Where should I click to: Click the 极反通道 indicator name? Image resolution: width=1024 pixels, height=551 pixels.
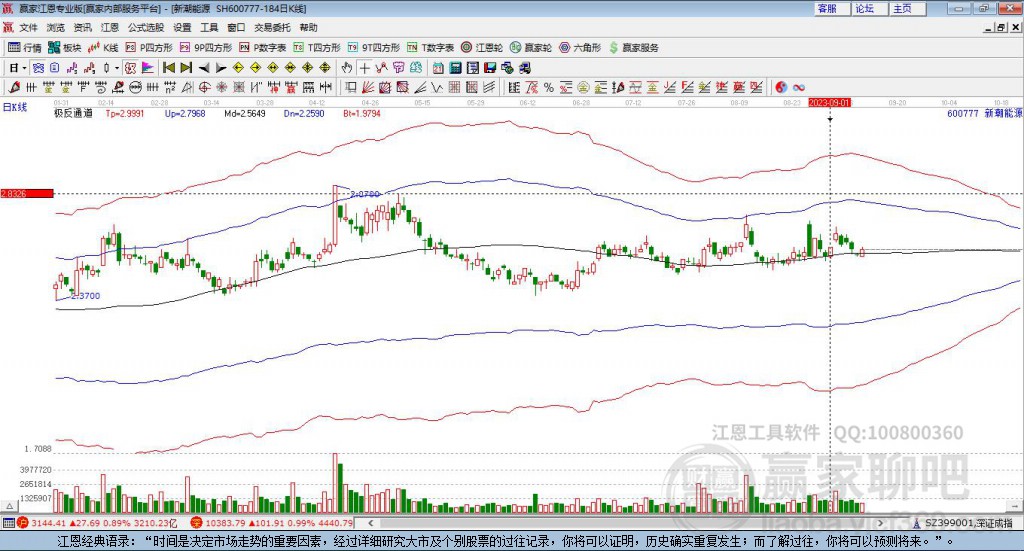(x=73, y=113)
